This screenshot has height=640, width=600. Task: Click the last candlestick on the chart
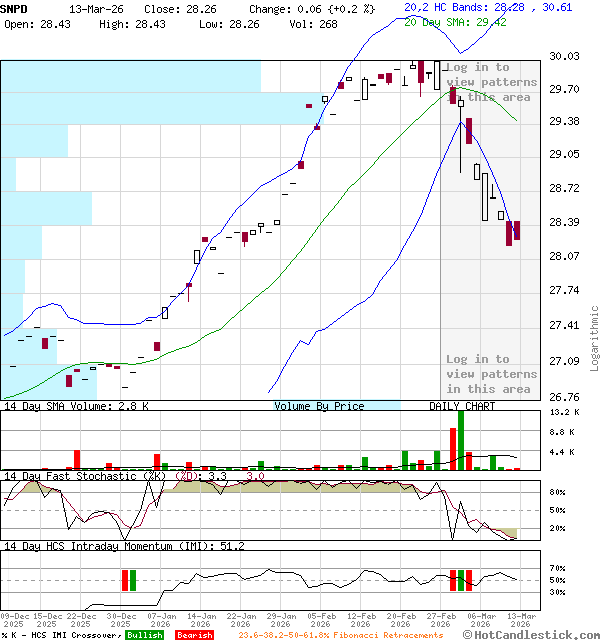pos(516,231)
